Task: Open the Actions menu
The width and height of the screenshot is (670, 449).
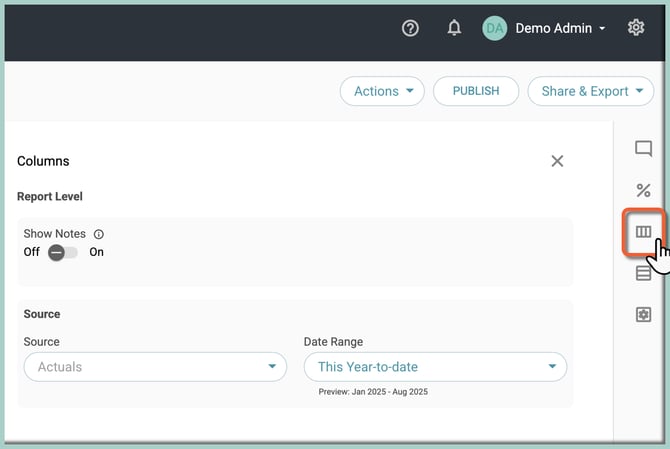Action: click(x=383, y=91)
